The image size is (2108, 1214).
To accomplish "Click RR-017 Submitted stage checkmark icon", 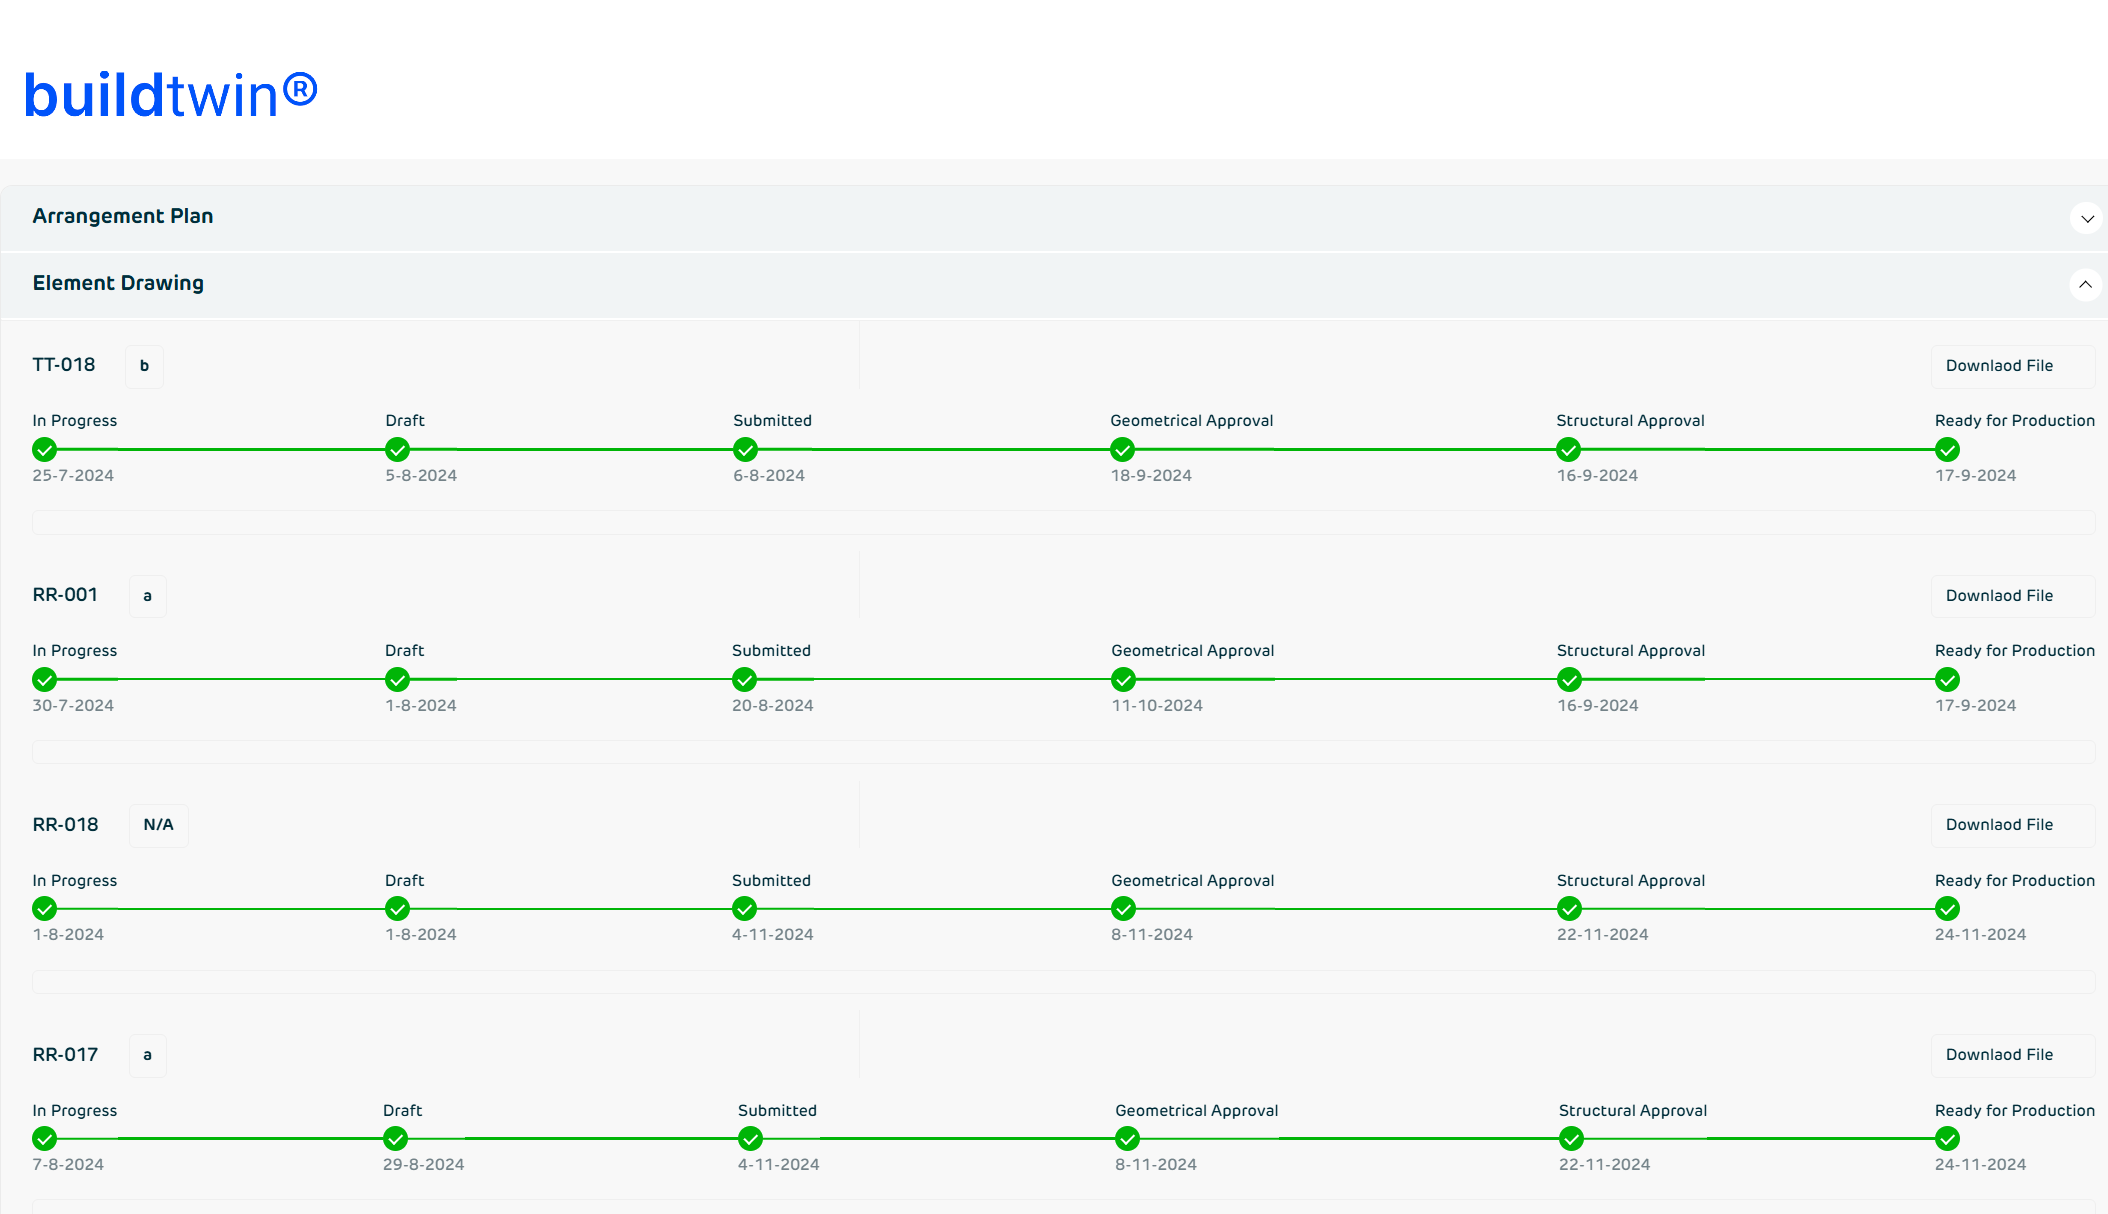I will point(750,1139).
